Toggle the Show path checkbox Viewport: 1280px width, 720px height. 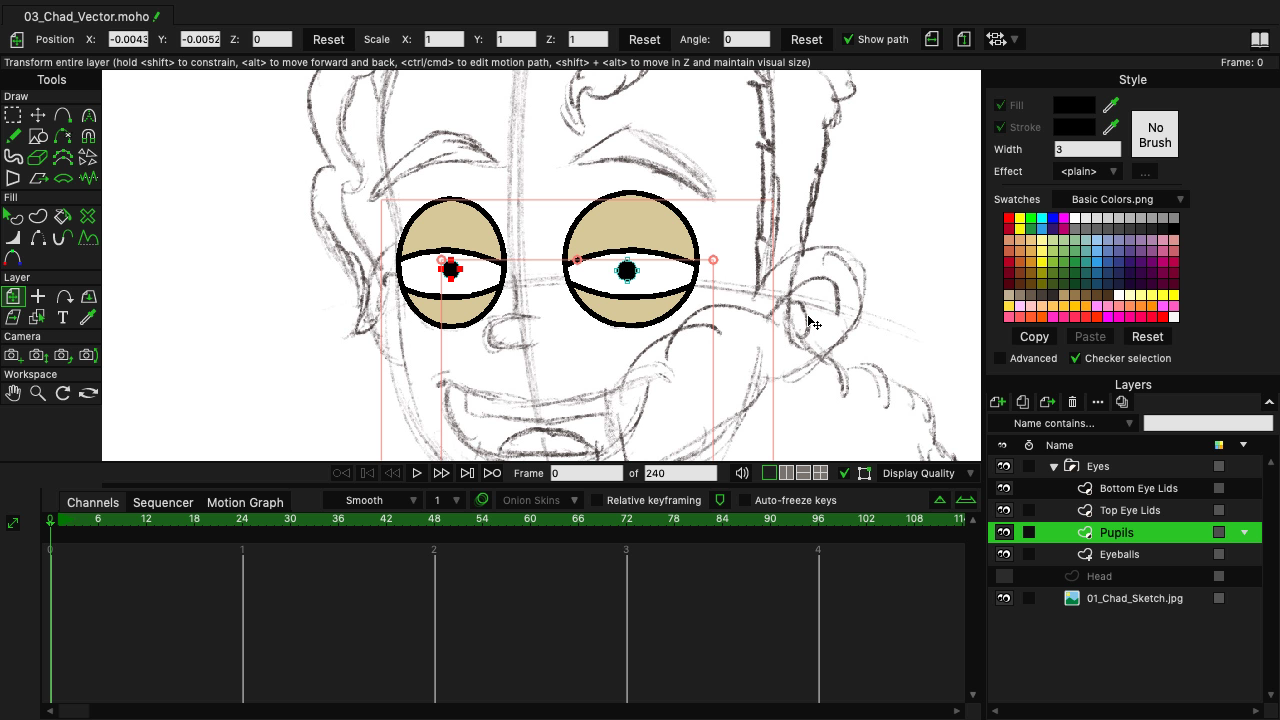848,40
